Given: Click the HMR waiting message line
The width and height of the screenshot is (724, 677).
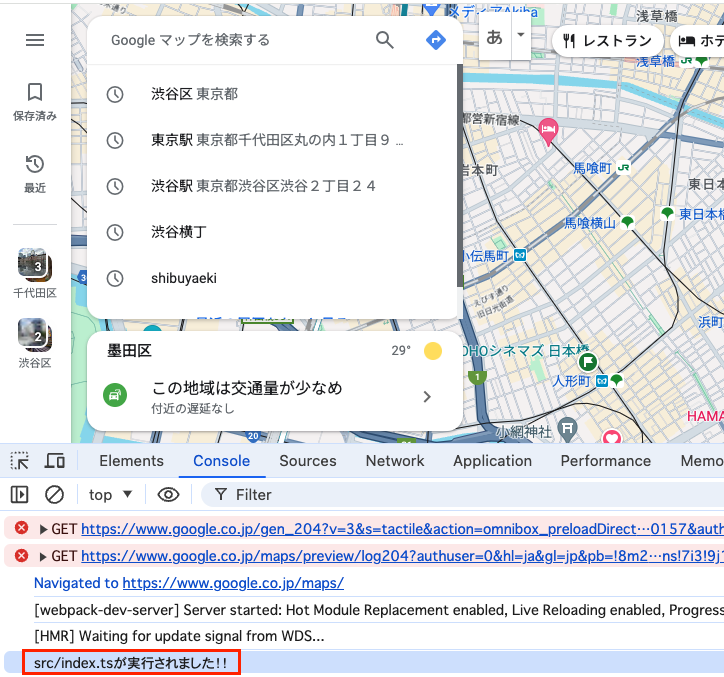Looking at the screenshot, I should [x=179, y=636].
